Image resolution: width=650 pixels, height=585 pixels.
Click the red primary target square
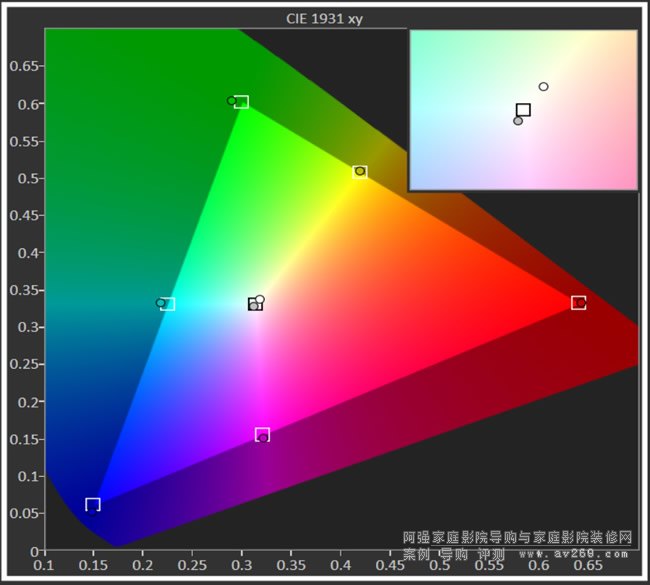click(578, 302)
